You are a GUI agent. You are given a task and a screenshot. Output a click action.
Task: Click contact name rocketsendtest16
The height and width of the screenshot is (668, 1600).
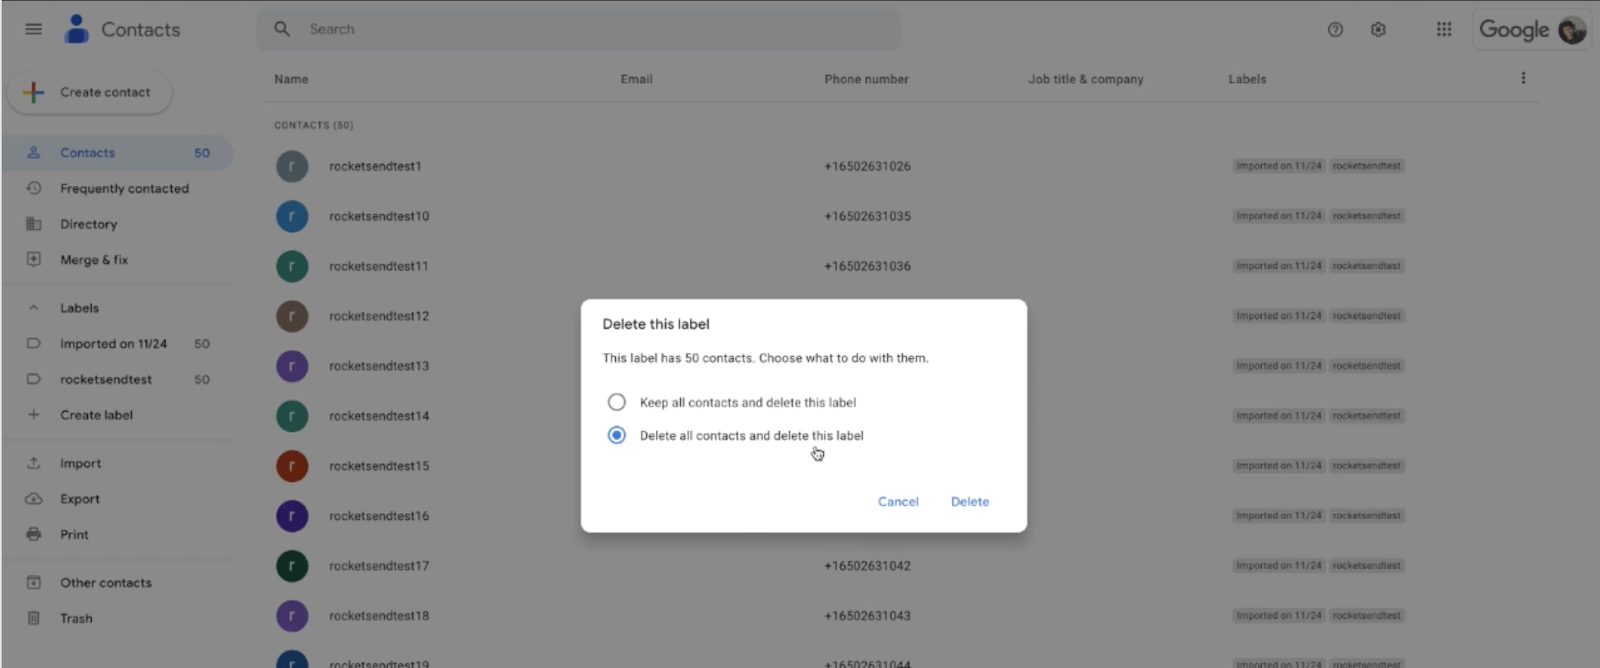(379, 516)
